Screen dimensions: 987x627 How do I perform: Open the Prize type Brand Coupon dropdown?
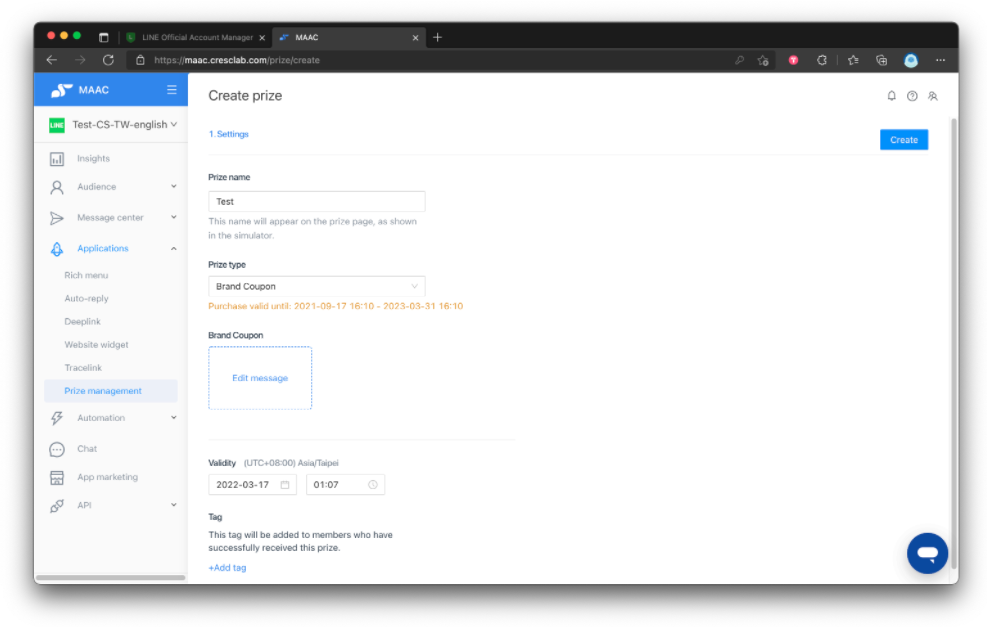pyautogui.click(x=317, y=286)
